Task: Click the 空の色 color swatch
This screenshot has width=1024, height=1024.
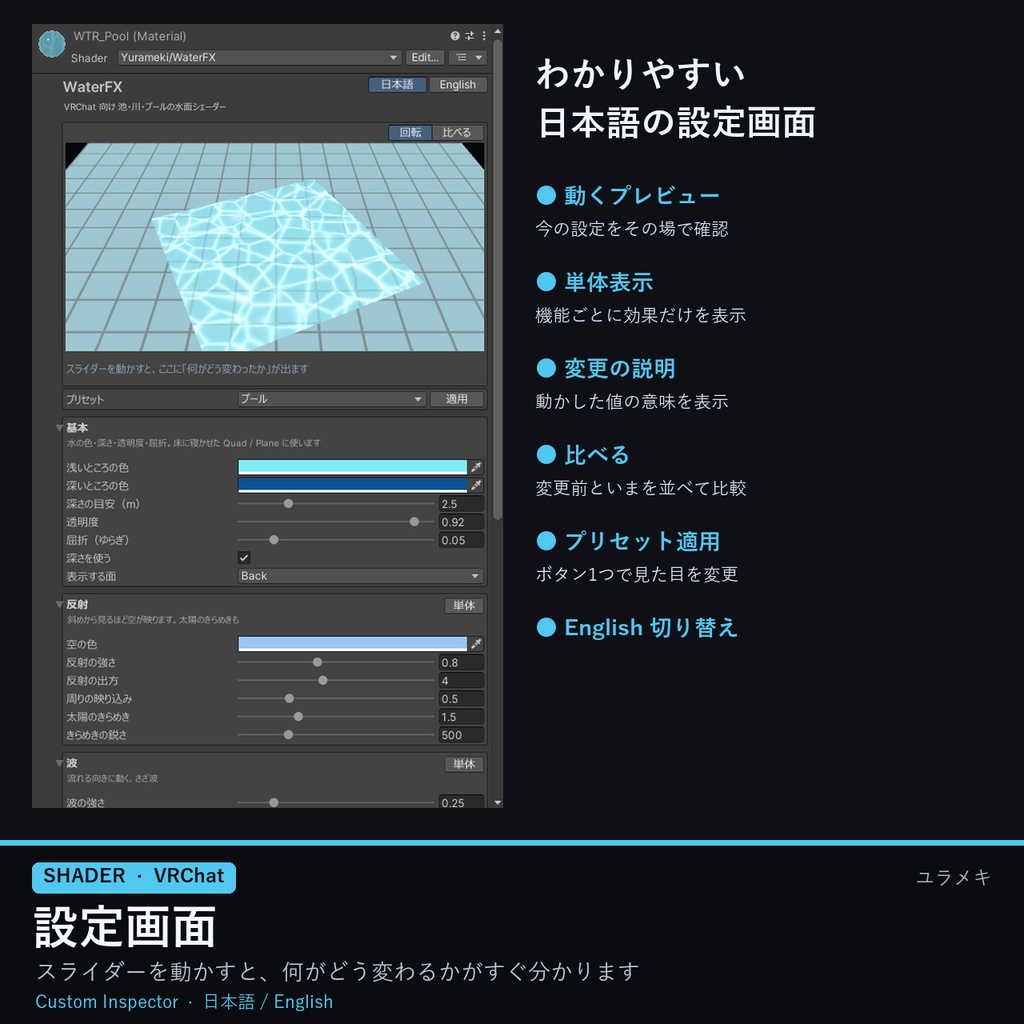Action: point(353,644)
